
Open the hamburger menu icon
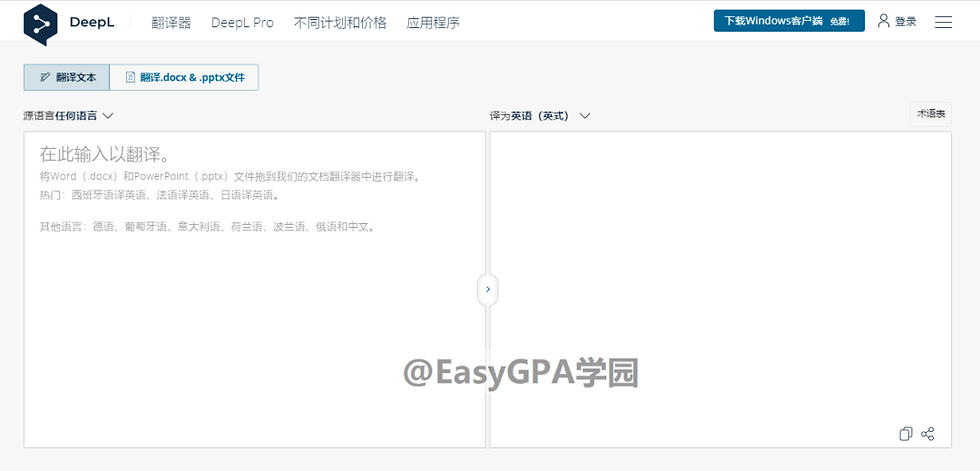coord(943,22)
